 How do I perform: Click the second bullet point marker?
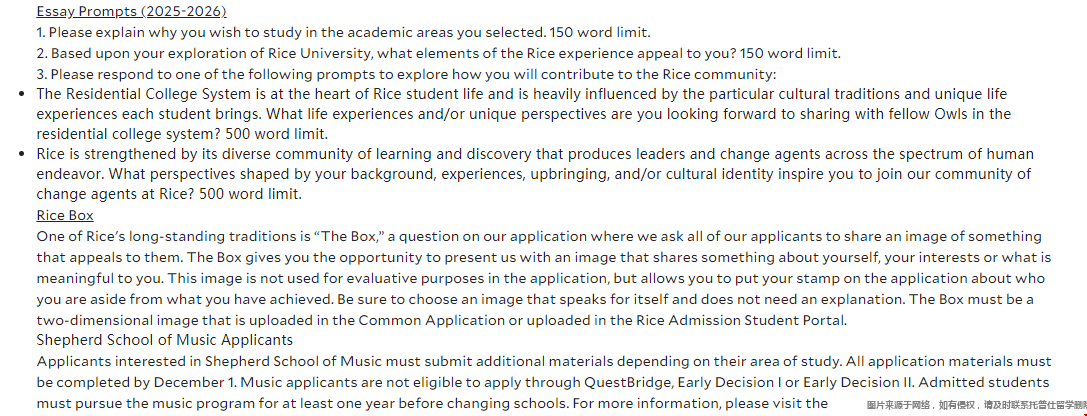(23, 155)
